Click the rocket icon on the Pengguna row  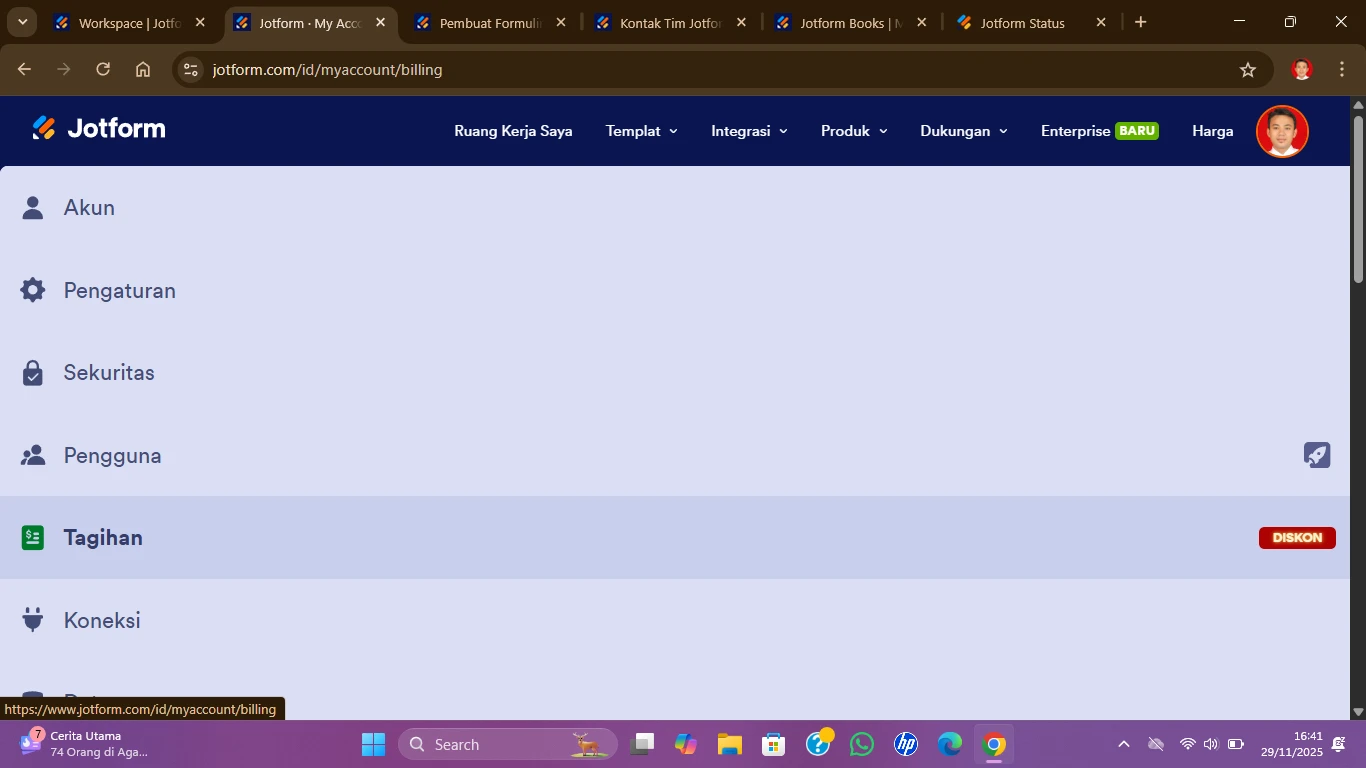click(x=1318, y=455)
